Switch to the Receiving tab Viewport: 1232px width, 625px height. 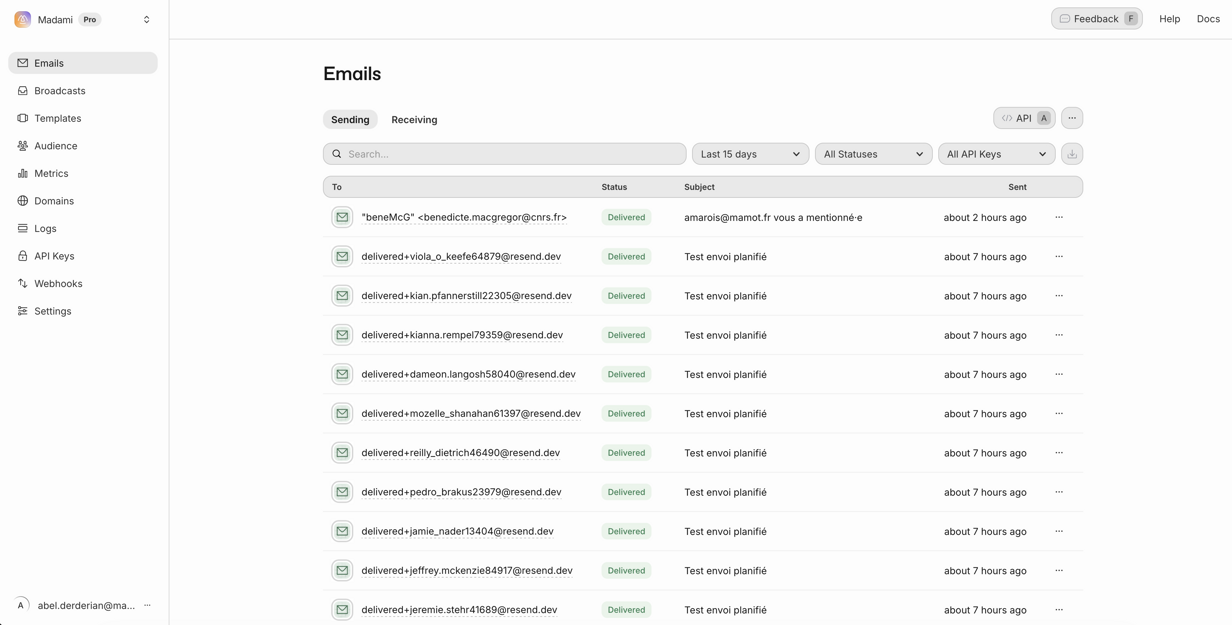(x=414, y=120)
